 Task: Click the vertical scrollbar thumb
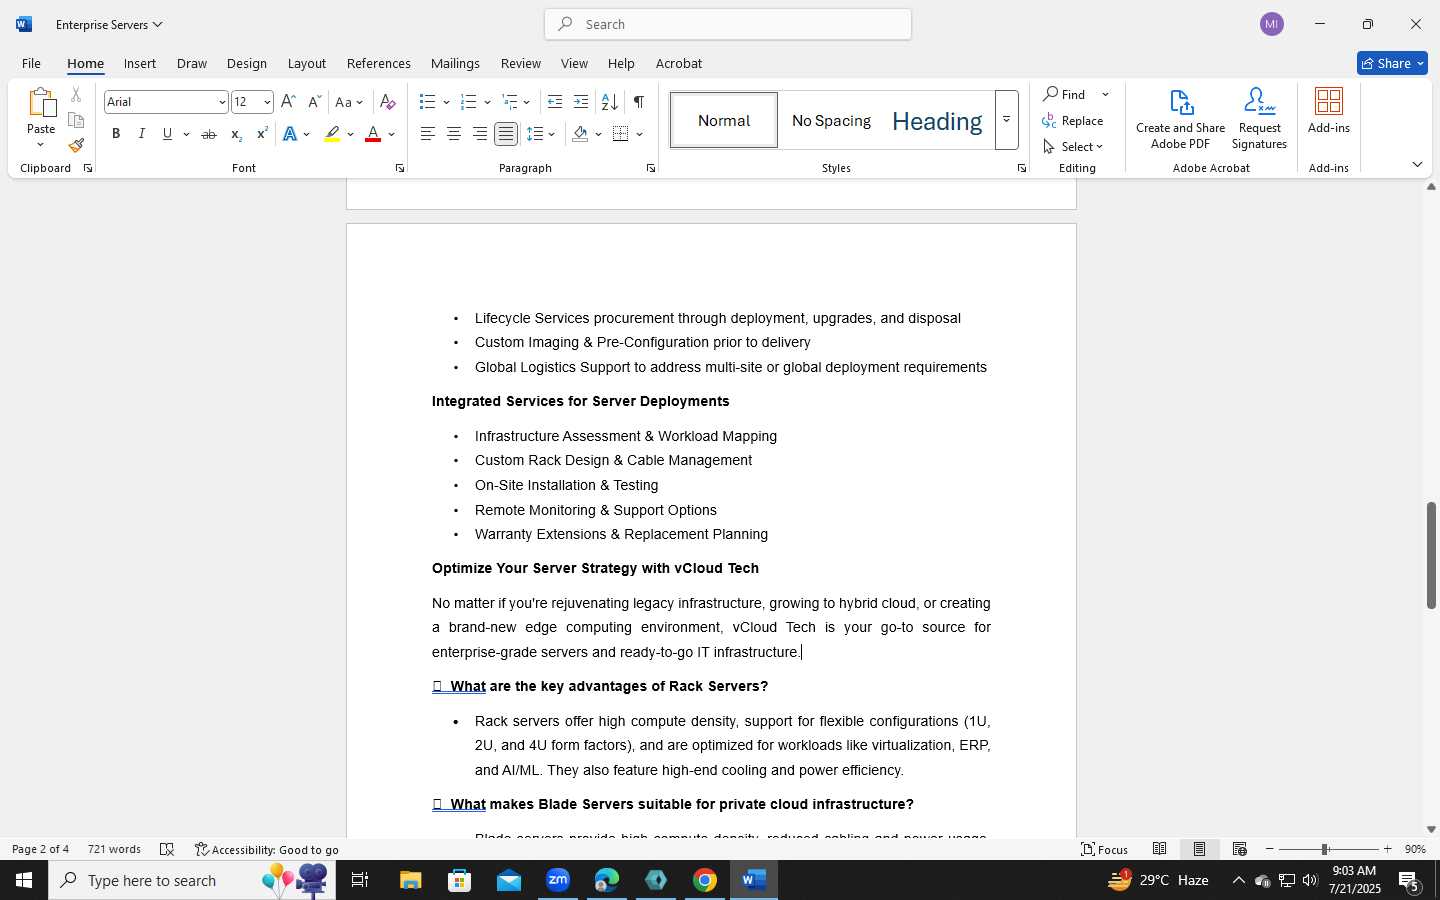click(x=1431, y=556)
